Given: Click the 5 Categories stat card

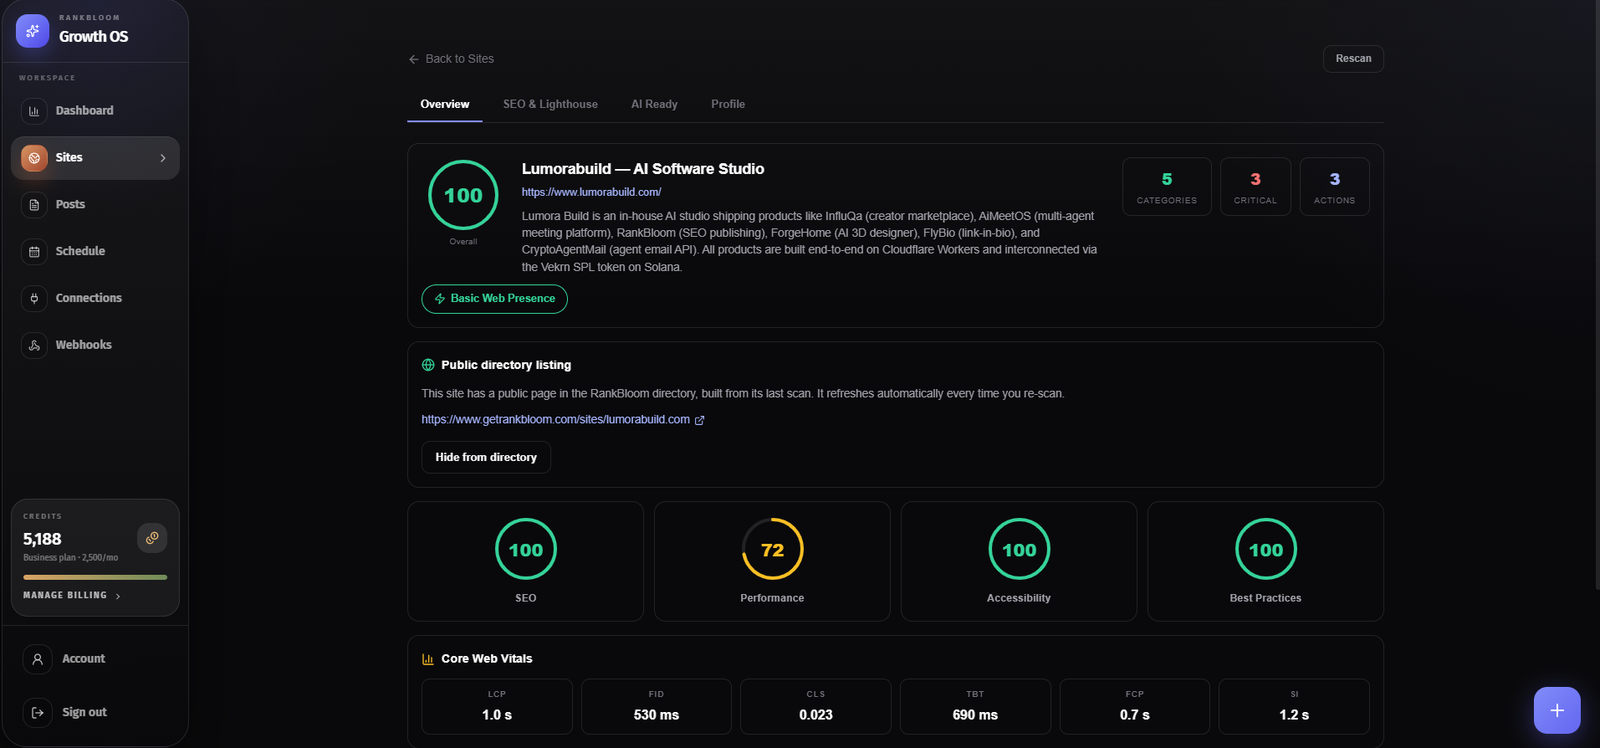Looking at the screenshot, I should (1167, 187).
